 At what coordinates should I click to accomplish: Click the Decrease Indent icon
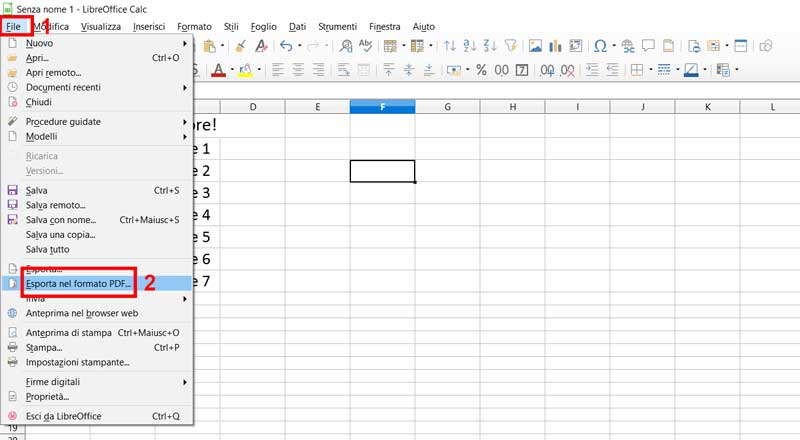(612, 70)
